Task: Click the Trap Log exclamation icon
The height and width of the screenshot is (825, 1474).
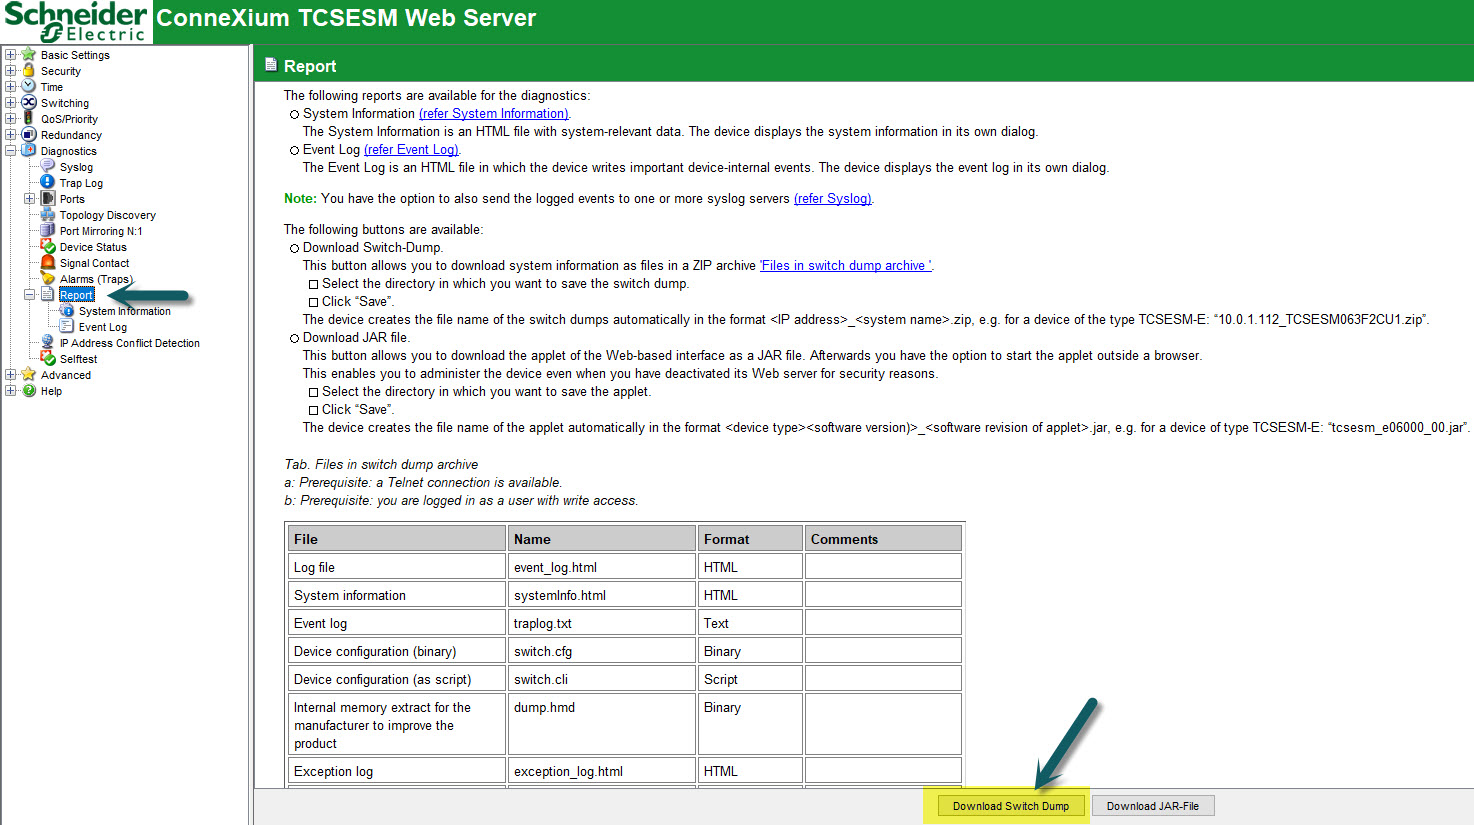Action: [47, 182]
